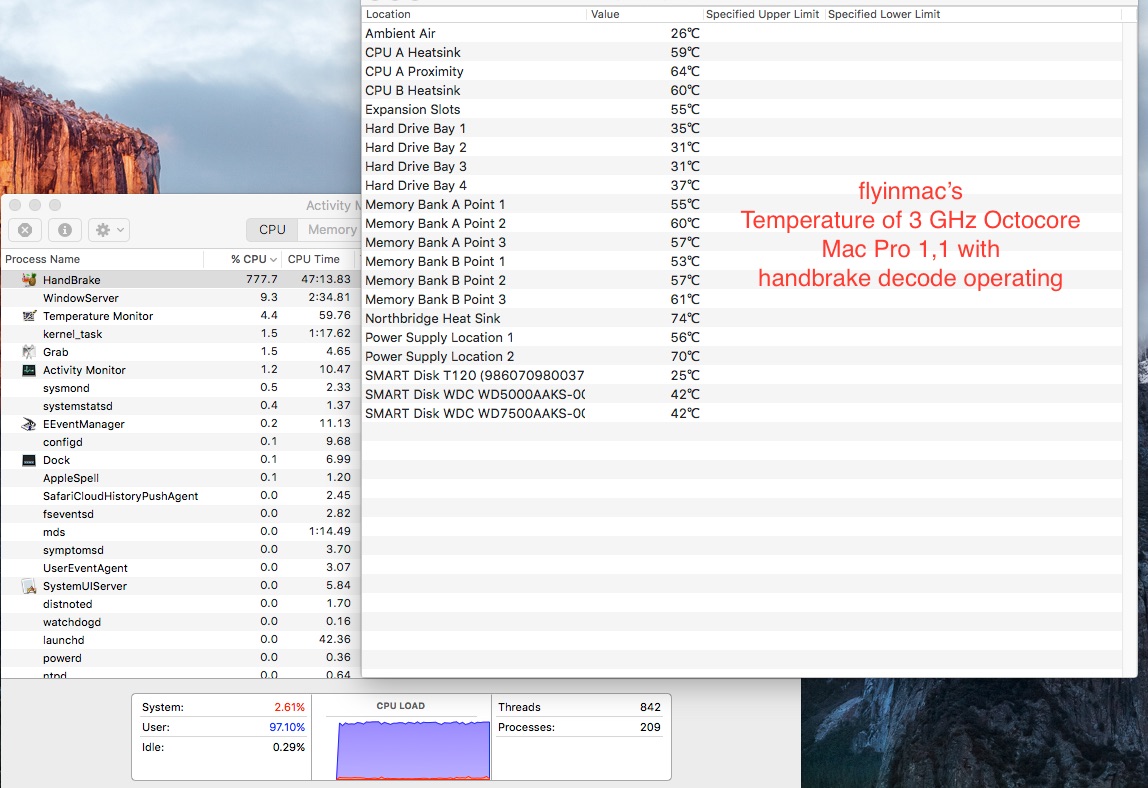Select the configd process row

[179, 442]
